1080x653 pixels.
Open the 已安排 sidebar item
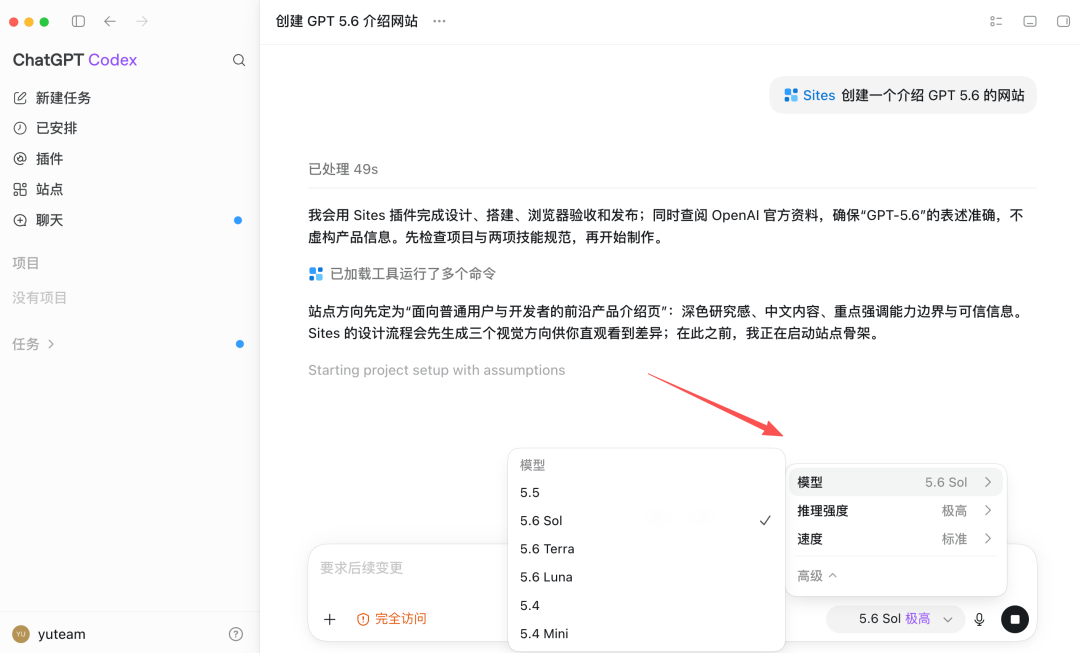[129, 128]
